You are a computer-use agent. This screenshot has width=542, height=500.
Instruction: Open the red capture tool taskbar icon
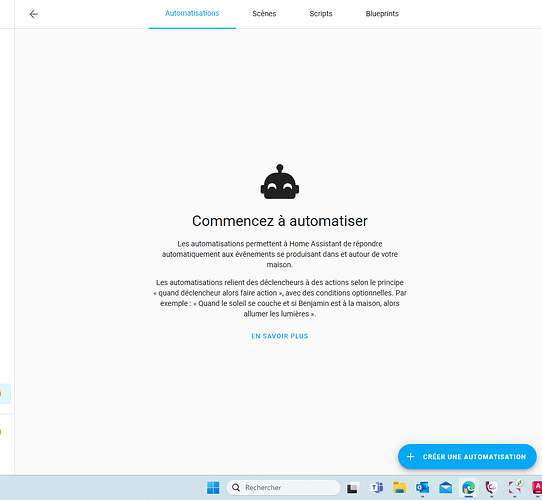(x=515, y=488)
